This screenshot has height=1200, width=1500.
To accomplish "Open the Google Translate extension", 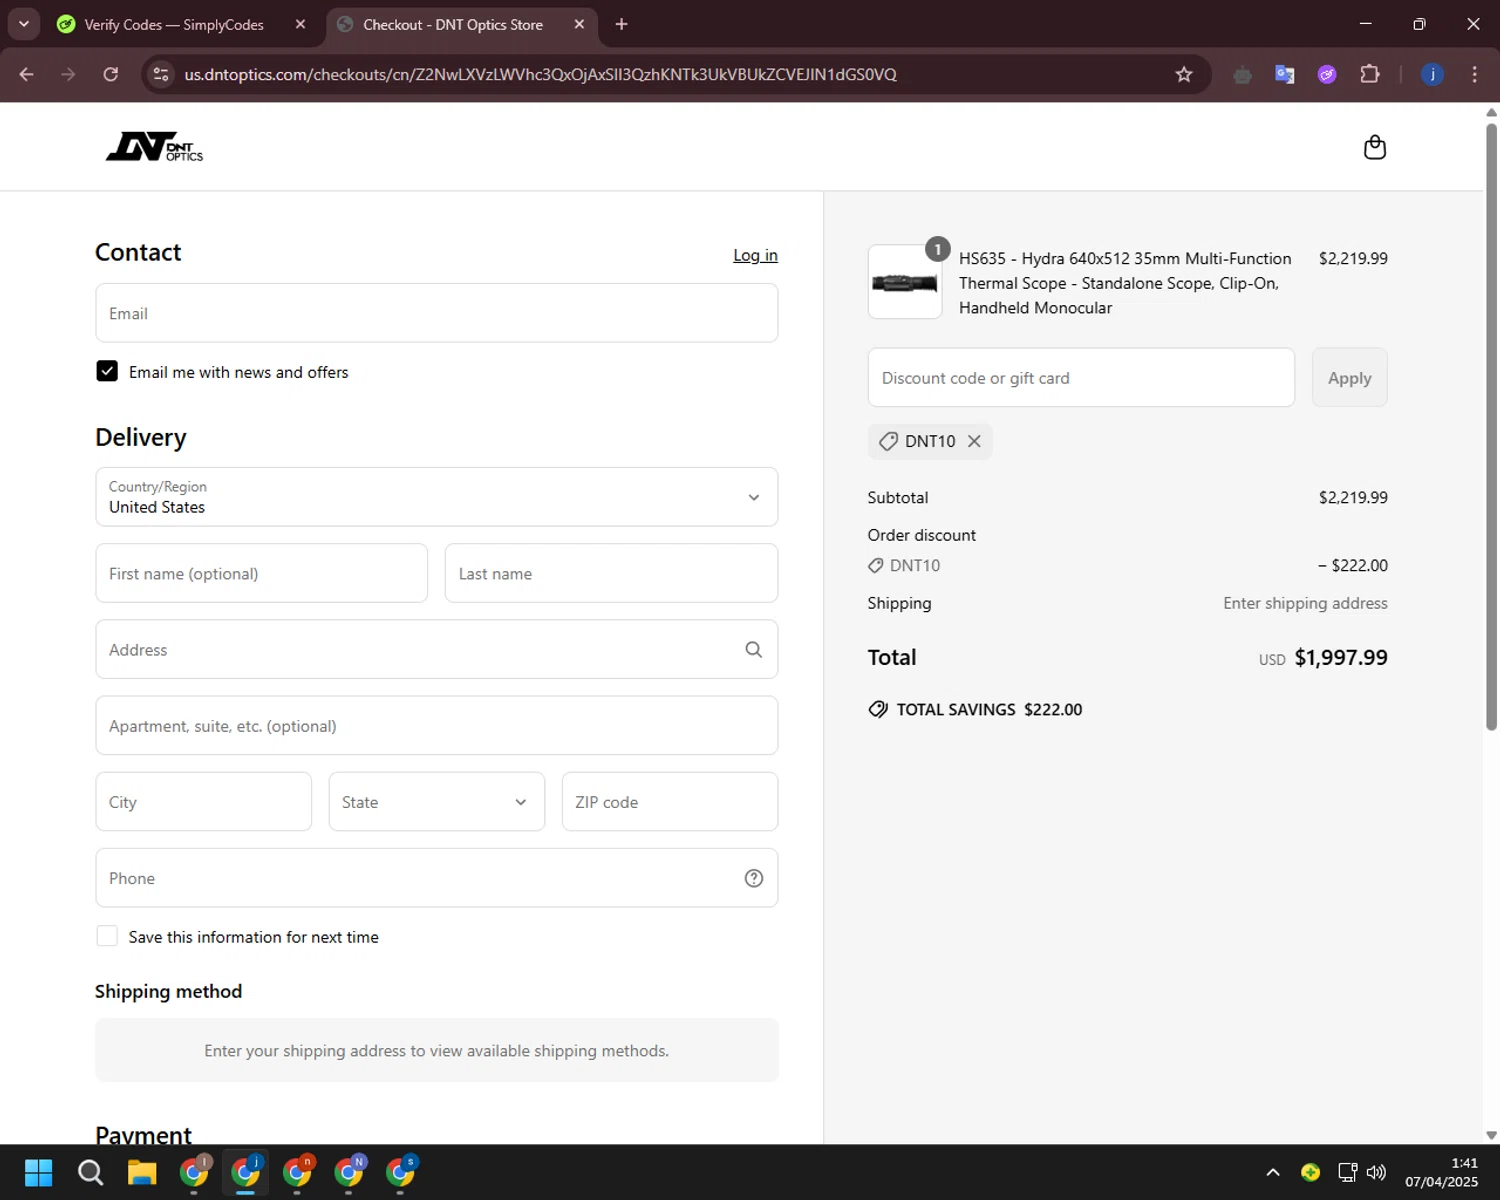I will click(1285, 74).
